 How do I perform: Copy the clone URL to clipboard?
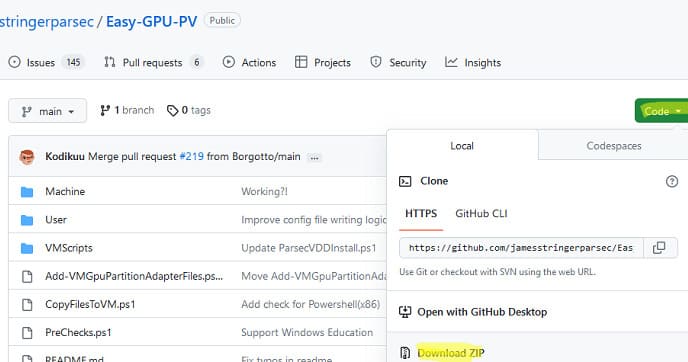[659, 248]
